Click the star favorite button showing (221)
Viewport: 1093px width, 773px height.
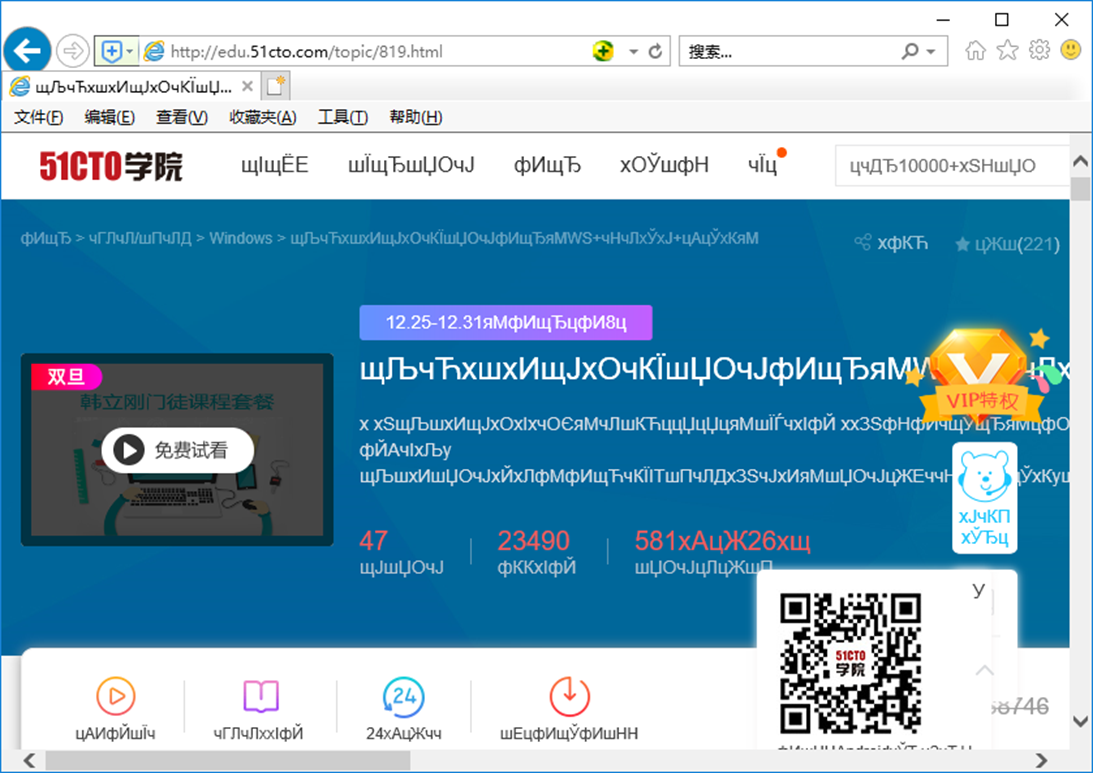(1008, 244)
